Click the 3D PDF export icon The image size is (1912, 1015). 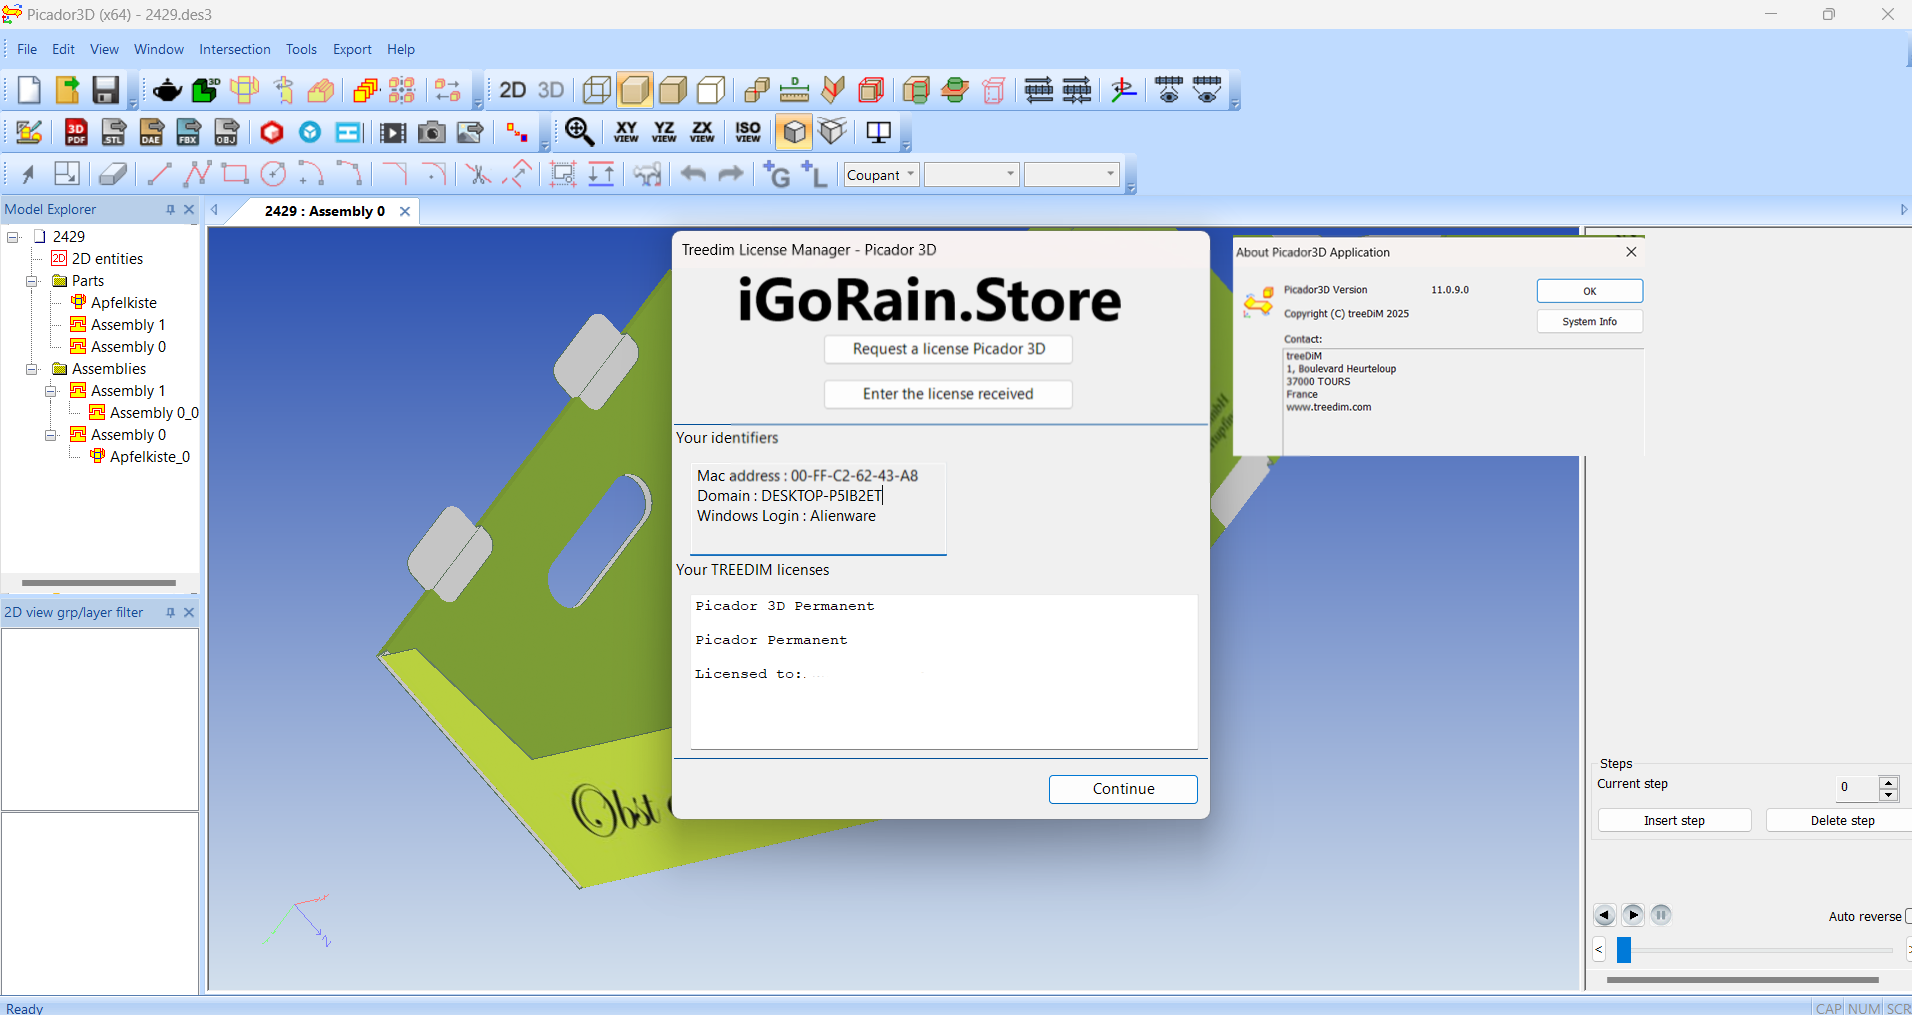click(x=76, y=132)
